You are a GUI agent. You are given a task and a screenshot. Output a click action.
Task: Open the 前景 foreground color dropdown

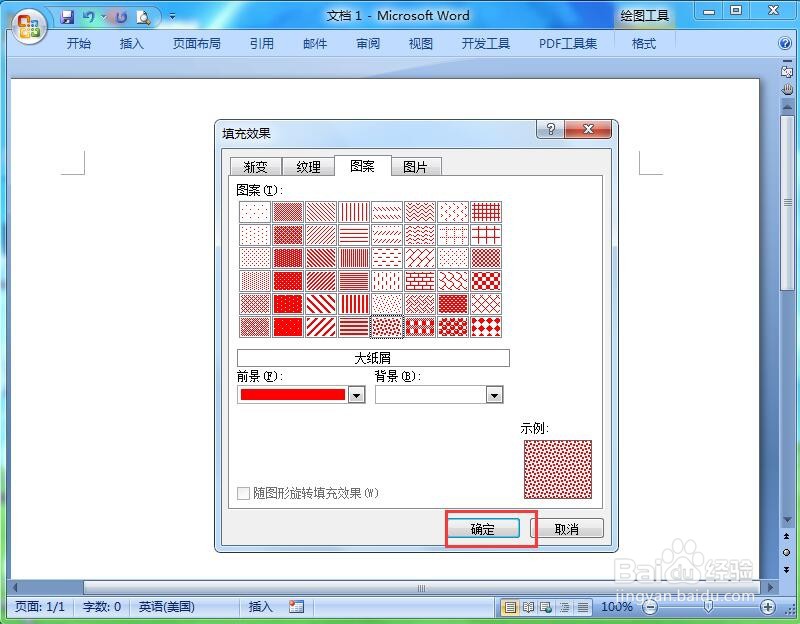tap(356, 395)
